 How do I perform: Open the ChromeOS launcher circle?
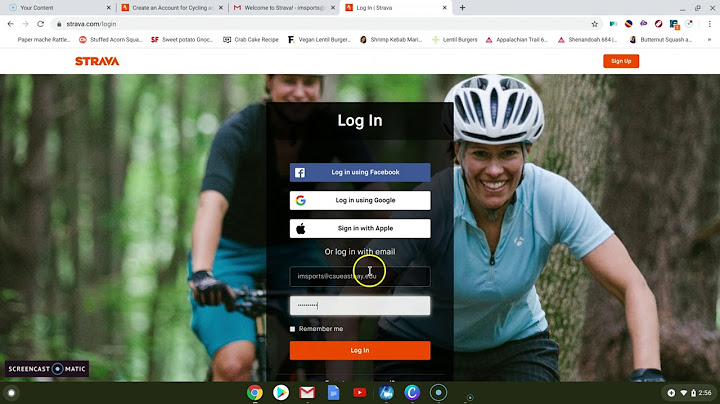[x=11, y=393]
